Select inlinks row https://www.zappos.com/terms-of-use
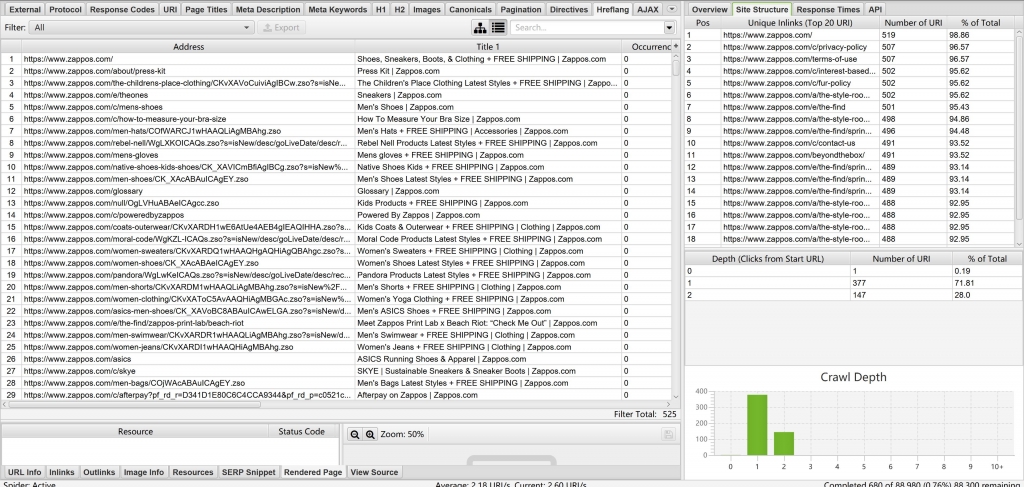The width and height of the screenshot is (1024, 487). coord(850,59)
